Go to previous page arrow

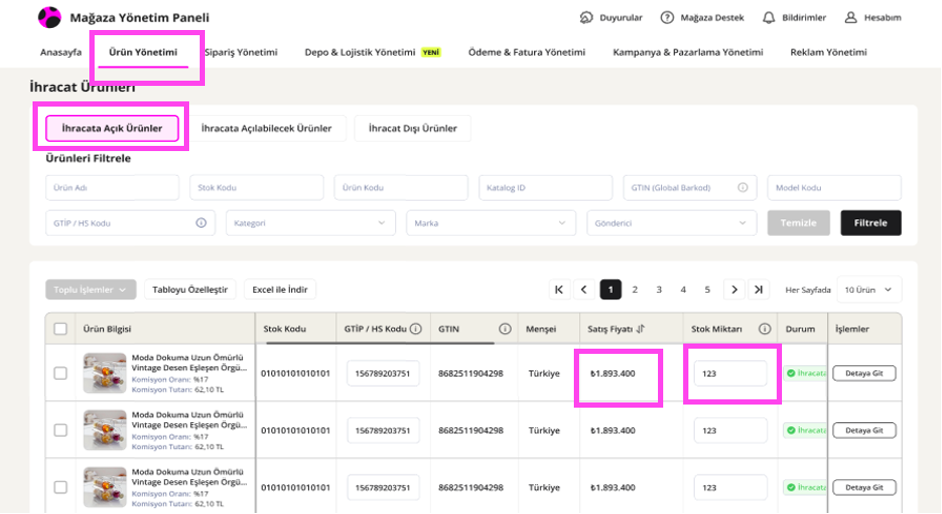point(584,289)
